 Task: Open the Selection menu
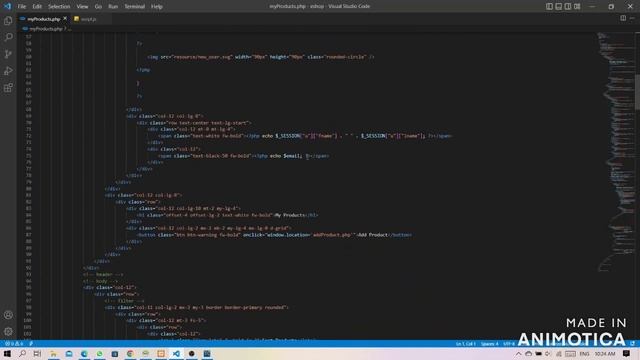tap(59, 7)
